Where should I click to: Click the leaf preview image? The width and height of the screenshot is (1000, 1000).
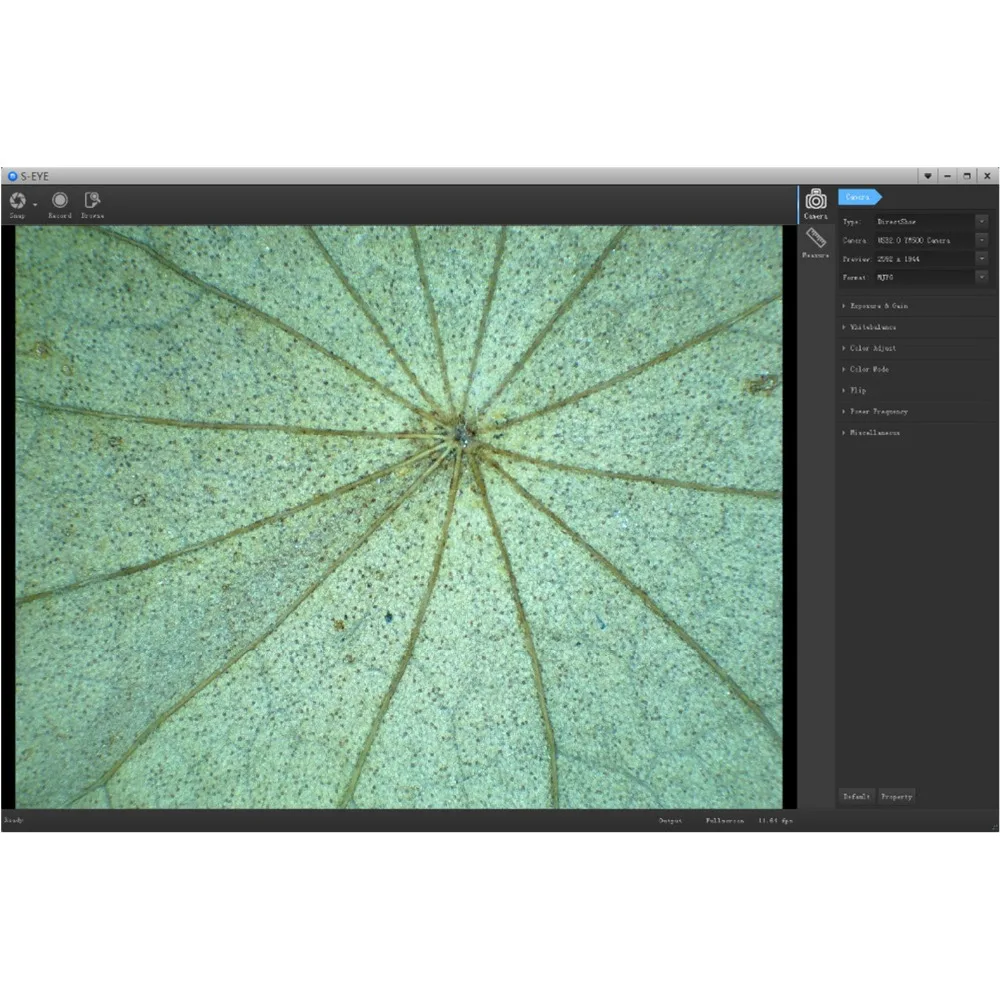[x=399, y=517]
